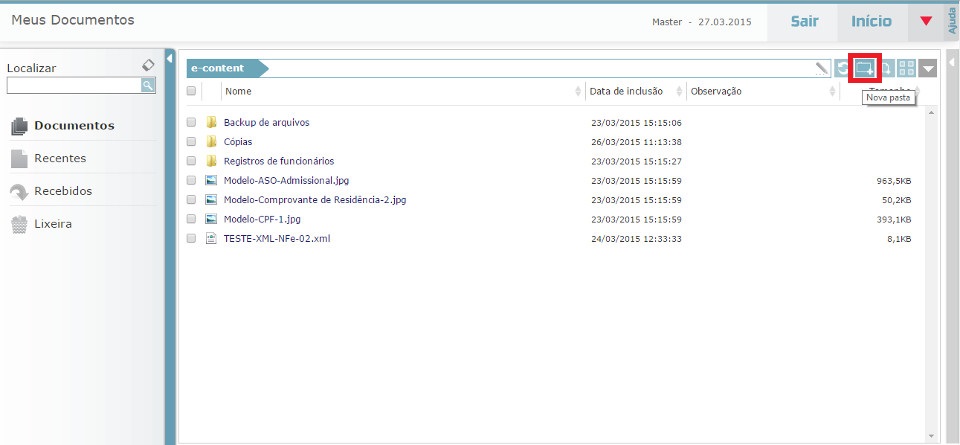
Task: Tick checkbox for Cópias folder
Action: pos(191,141)
